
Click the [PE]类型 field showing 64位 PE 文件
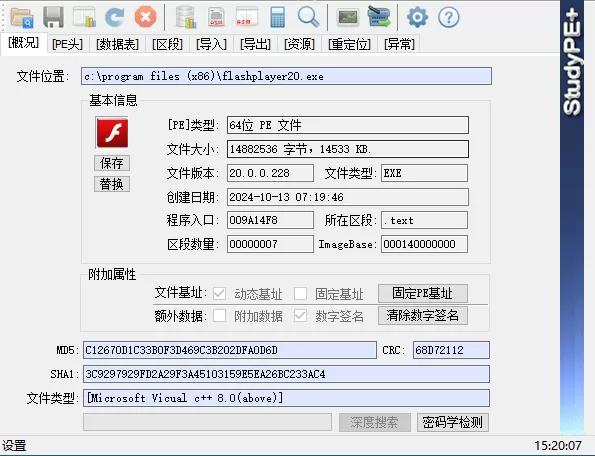[348, 125]
